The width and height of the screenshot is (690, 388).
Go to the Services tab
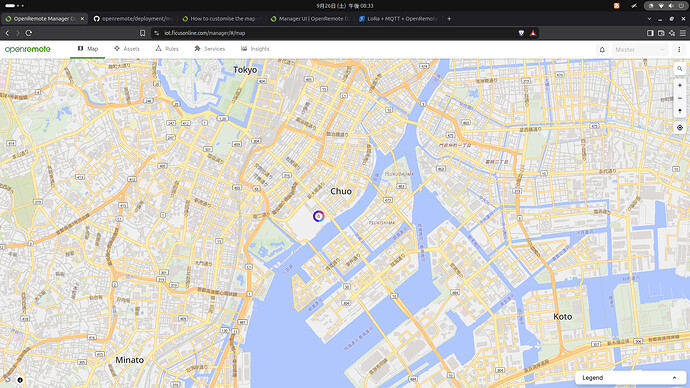click(x=209, y=49)
